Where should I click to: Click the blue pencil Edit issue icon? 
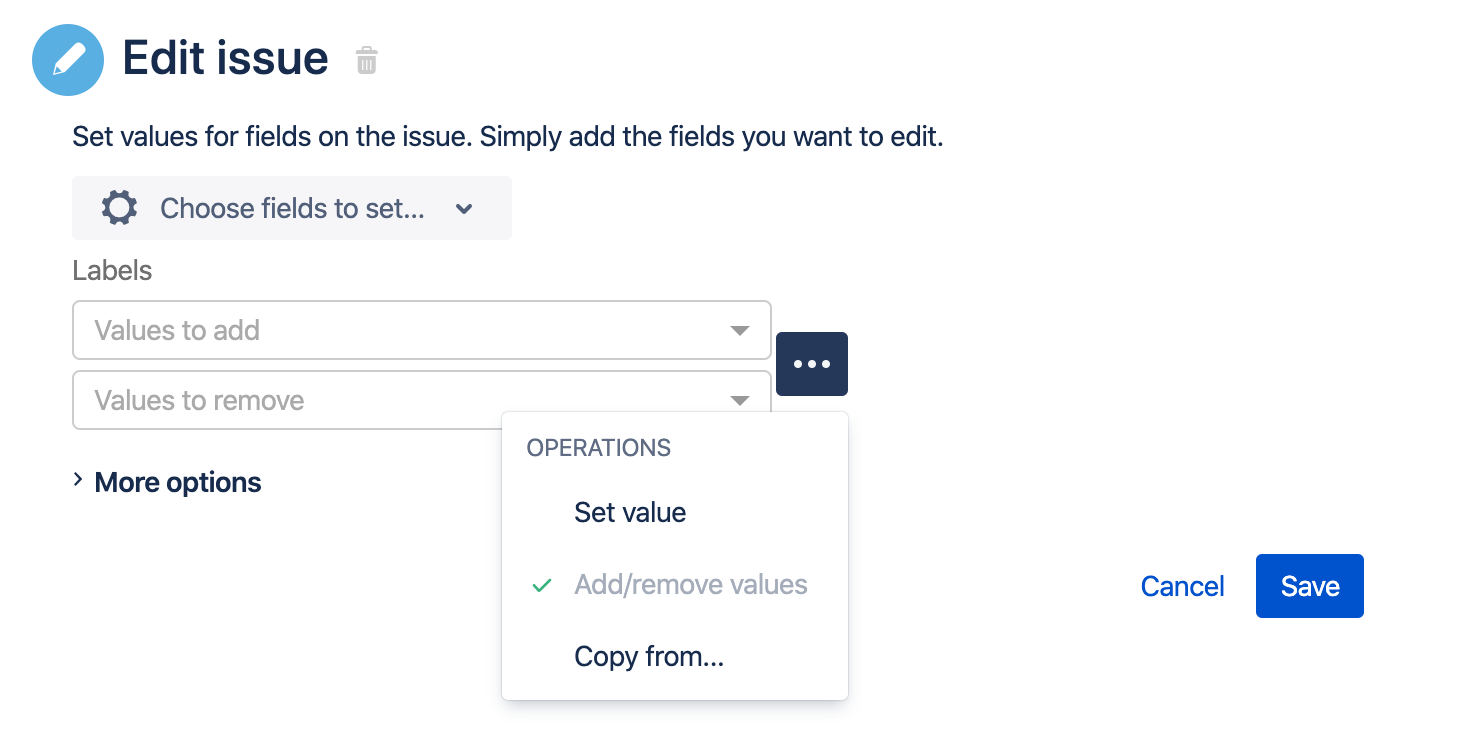click(68, 60)
